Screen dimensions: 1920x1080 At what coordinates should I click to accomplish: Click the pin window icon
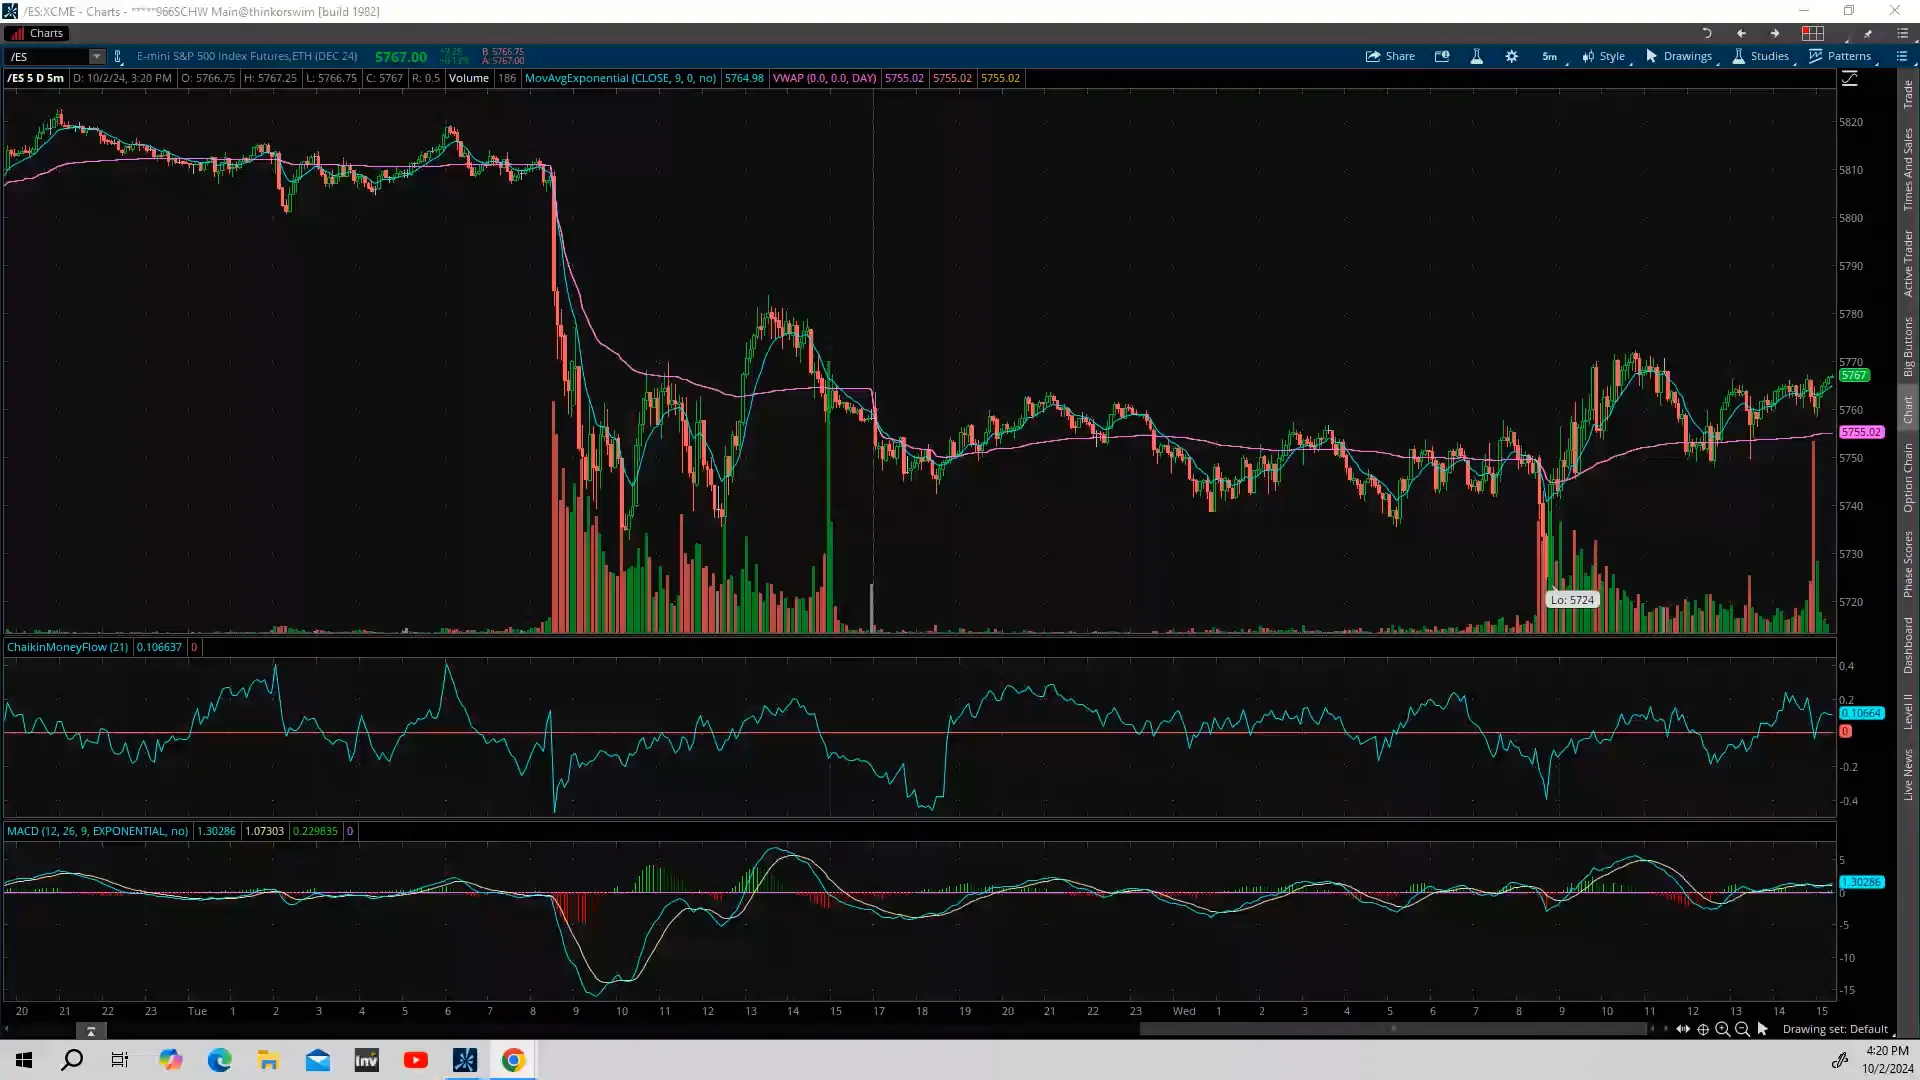tap(1867, 33)
